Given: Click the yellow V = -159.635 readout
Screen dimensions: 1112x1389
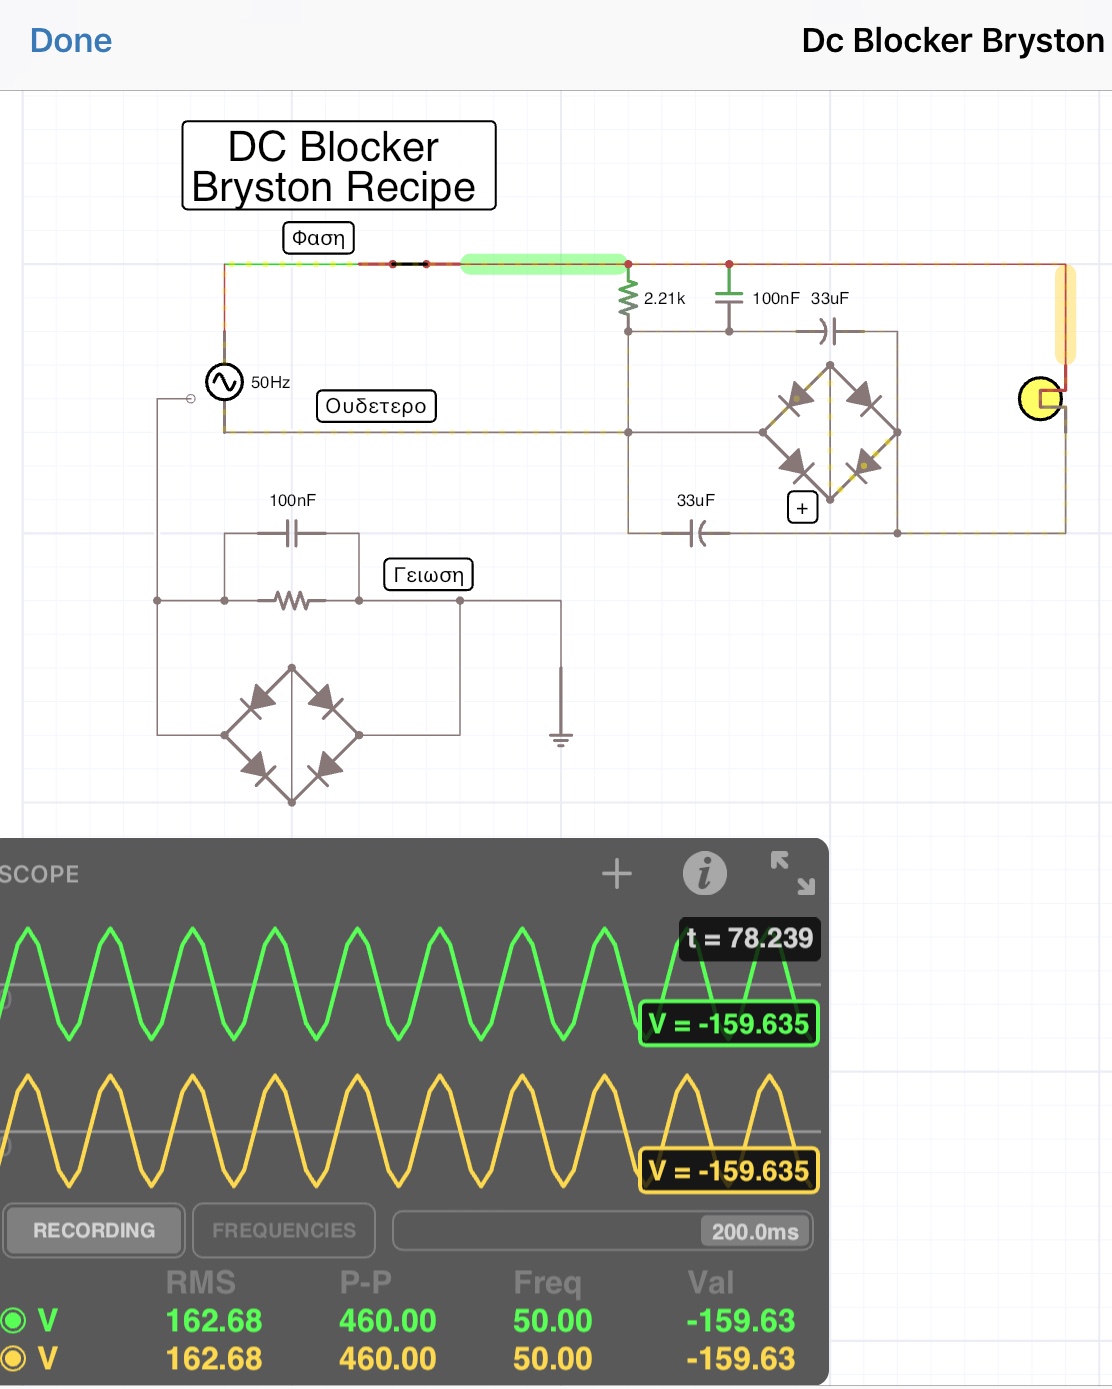Looking at the screenshot, I should point(729,1171).
